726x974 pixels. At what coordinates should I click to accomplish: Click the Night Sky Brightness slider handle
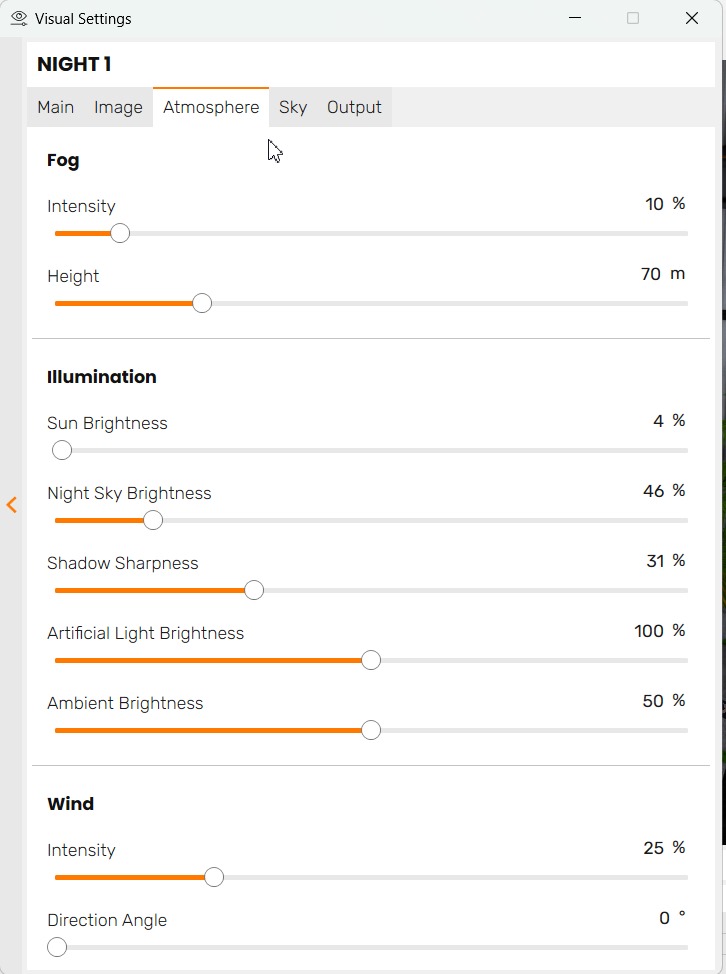point(153,521)
